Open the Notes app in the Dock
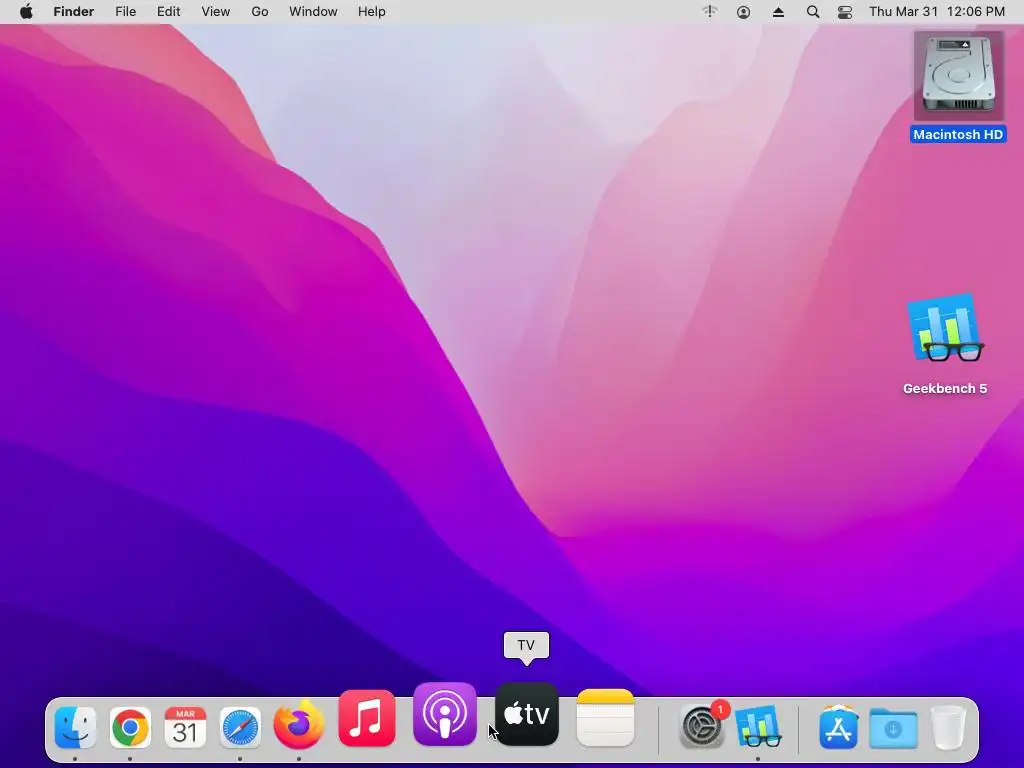 pyautogui.click(x=605, y=718)
